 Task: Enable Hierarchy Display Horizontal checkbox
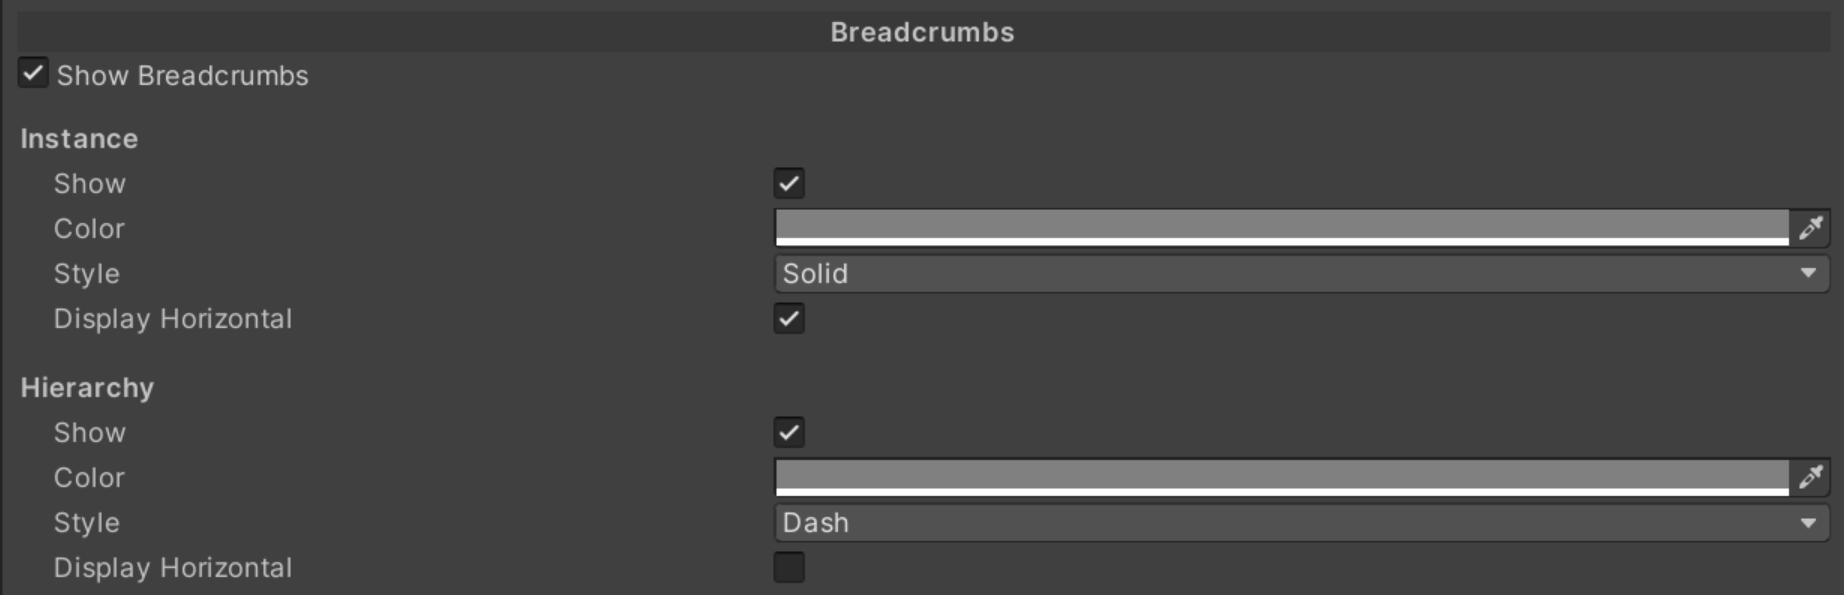click(x=789, y=567)
